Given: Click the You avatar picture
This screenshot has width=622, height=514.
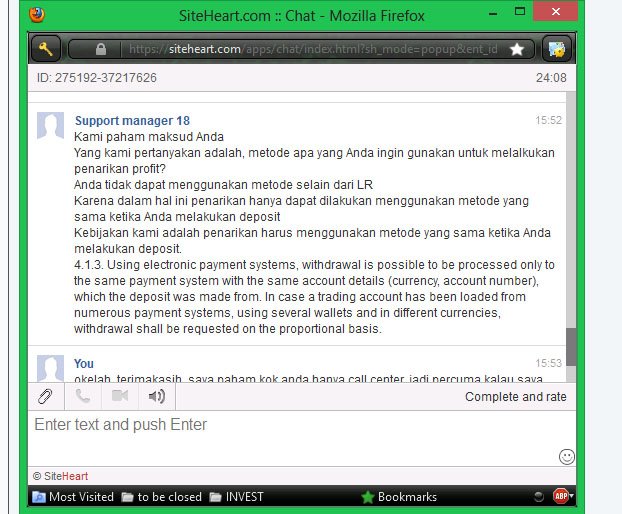Looking at the screenshot, I should coord(50,368).
